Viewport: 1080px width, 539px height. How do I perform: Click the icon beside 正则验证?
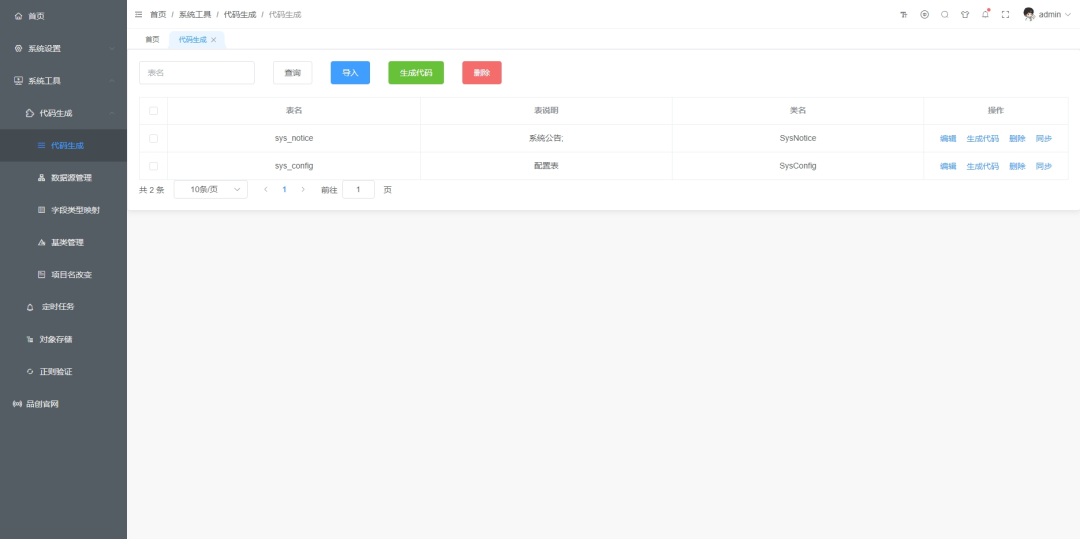(30, 372)
